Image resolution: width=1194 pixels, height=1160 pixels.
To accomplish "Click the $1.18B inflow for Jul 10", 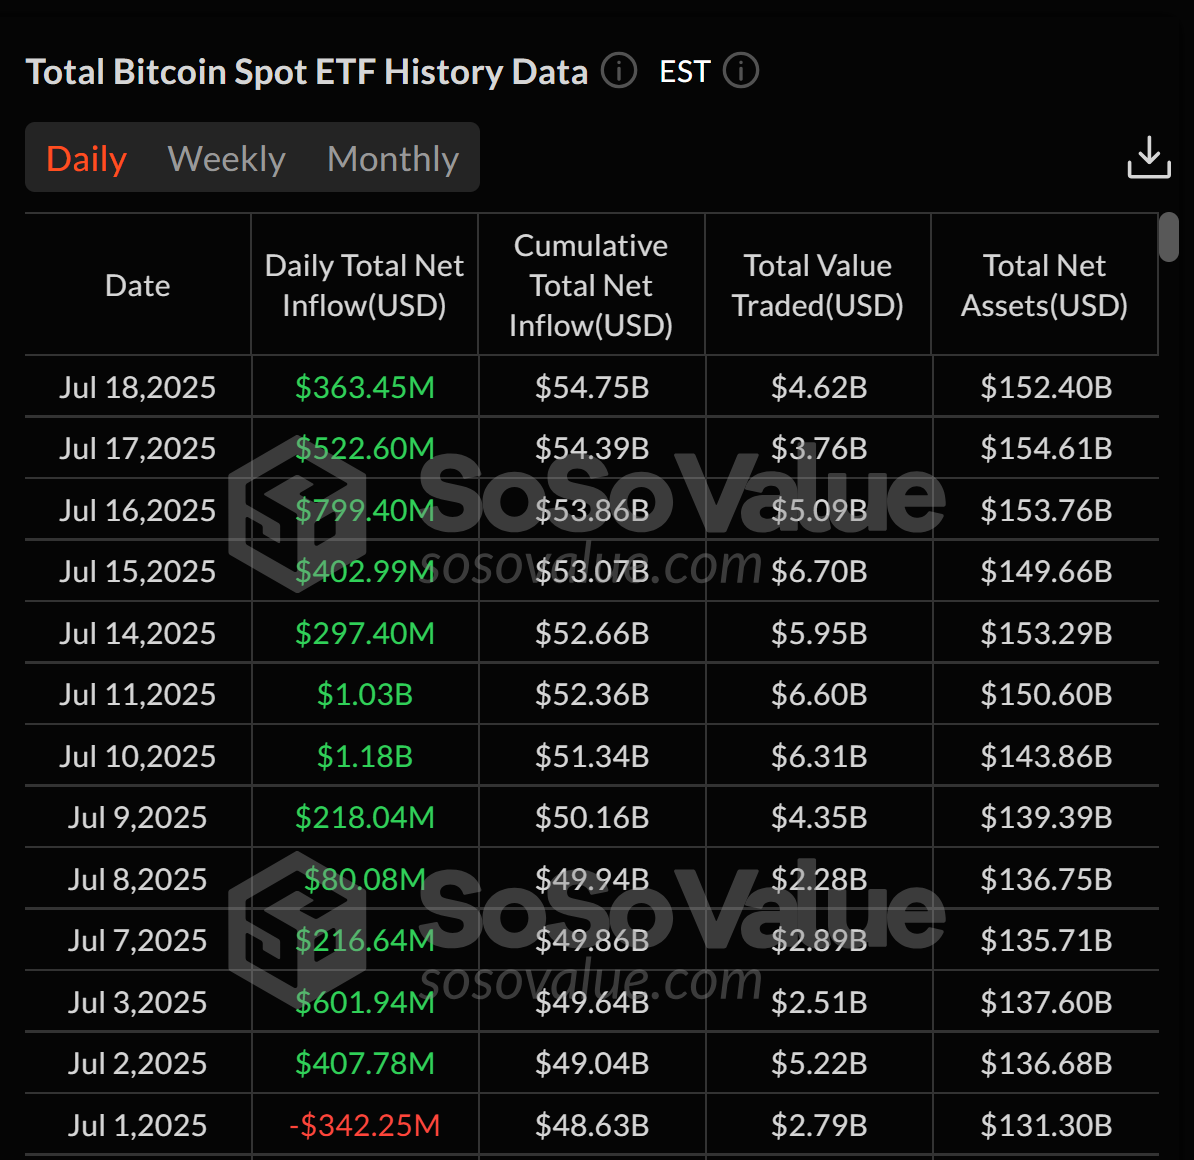I will (364, 756).
